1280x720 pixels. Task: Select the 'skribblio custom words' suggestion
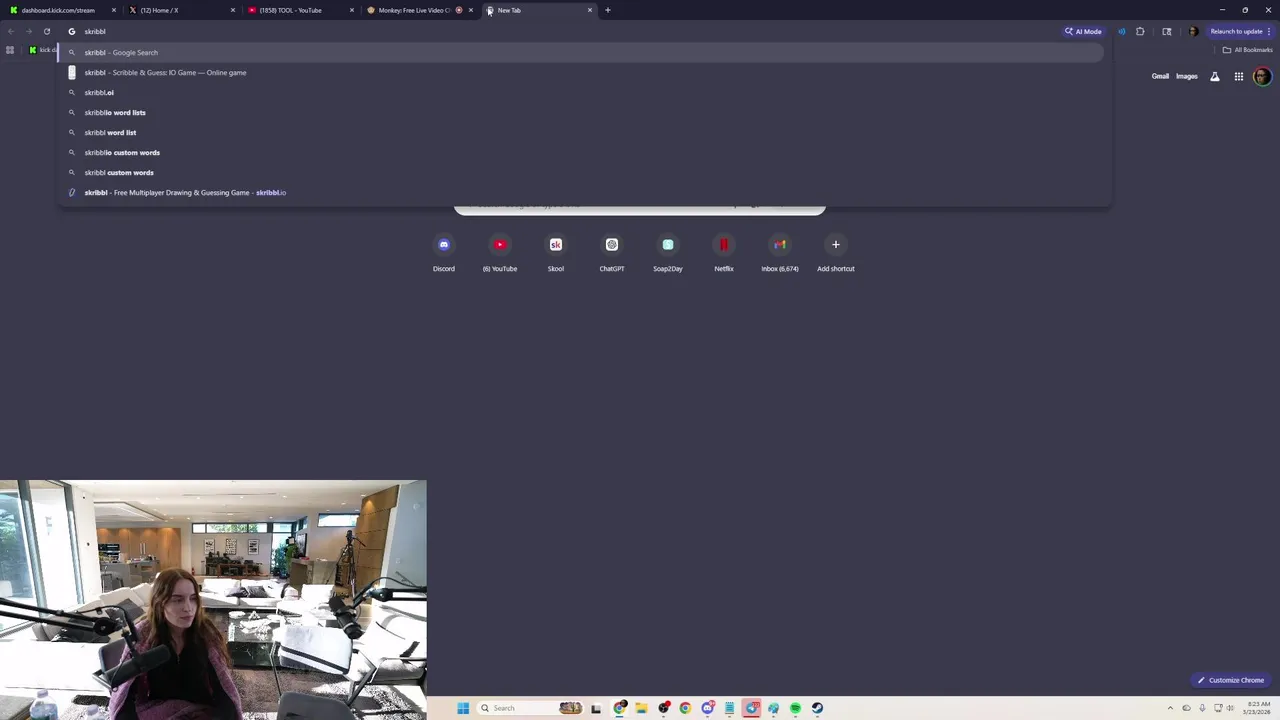tap(583, 152)
